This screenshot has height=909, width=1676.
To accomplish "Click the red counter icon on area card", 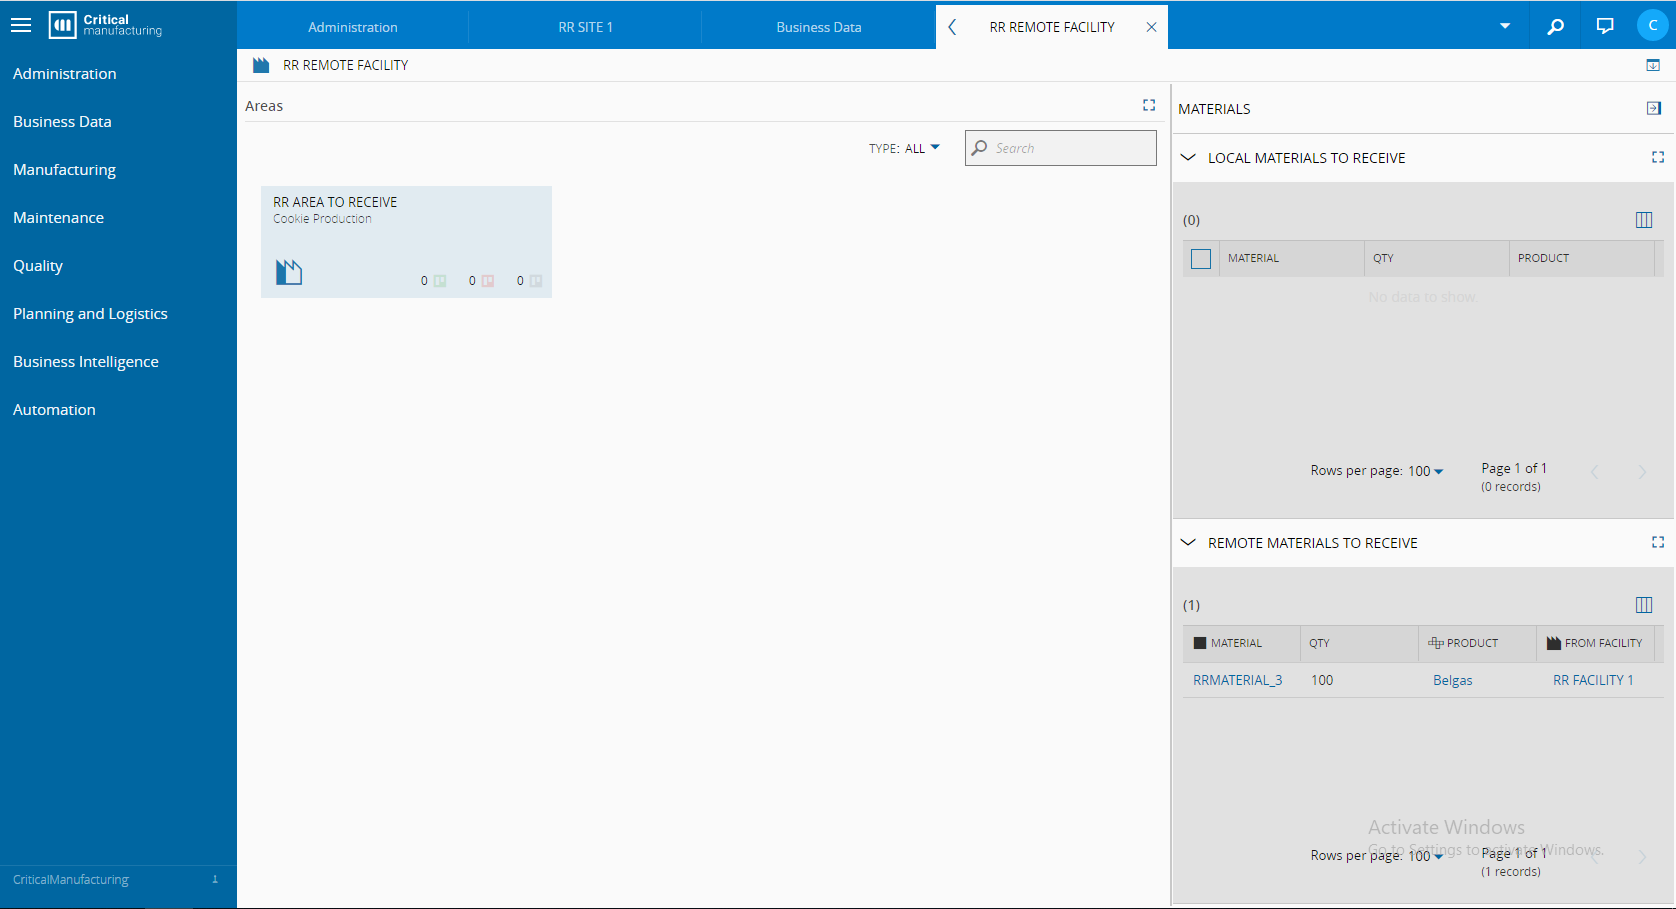I will click(488, 281).
